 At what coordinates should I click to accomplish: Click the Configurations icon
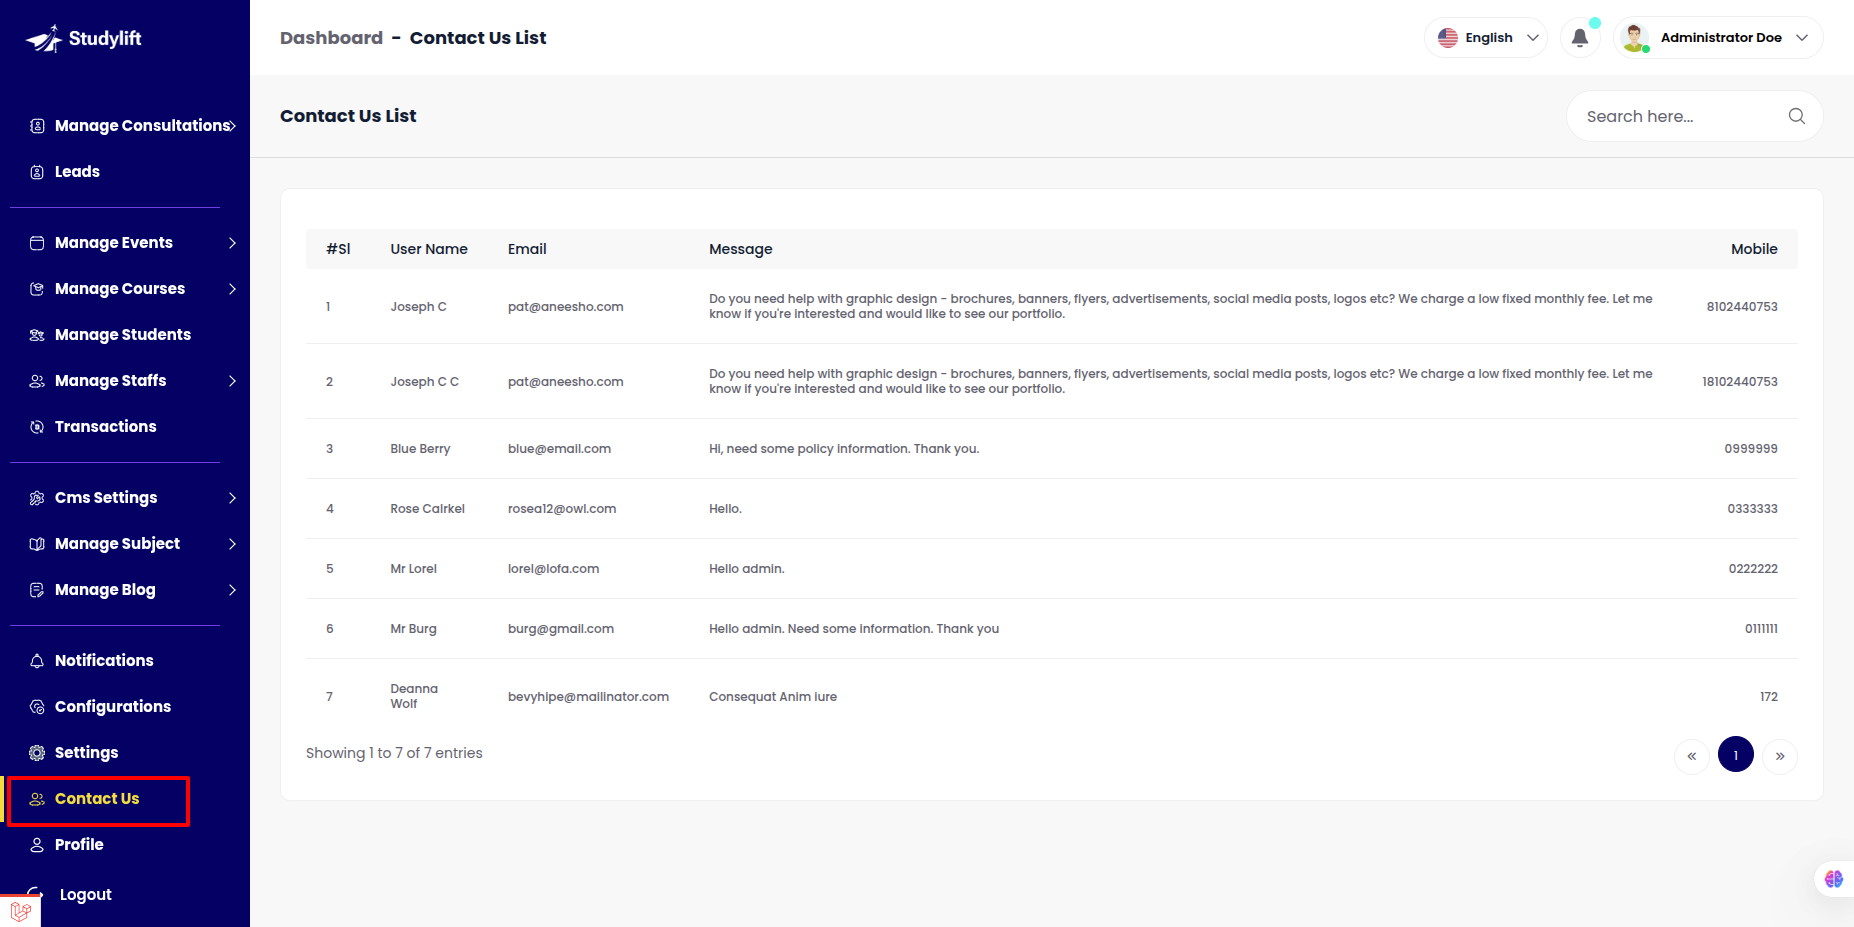pos(37,707)
